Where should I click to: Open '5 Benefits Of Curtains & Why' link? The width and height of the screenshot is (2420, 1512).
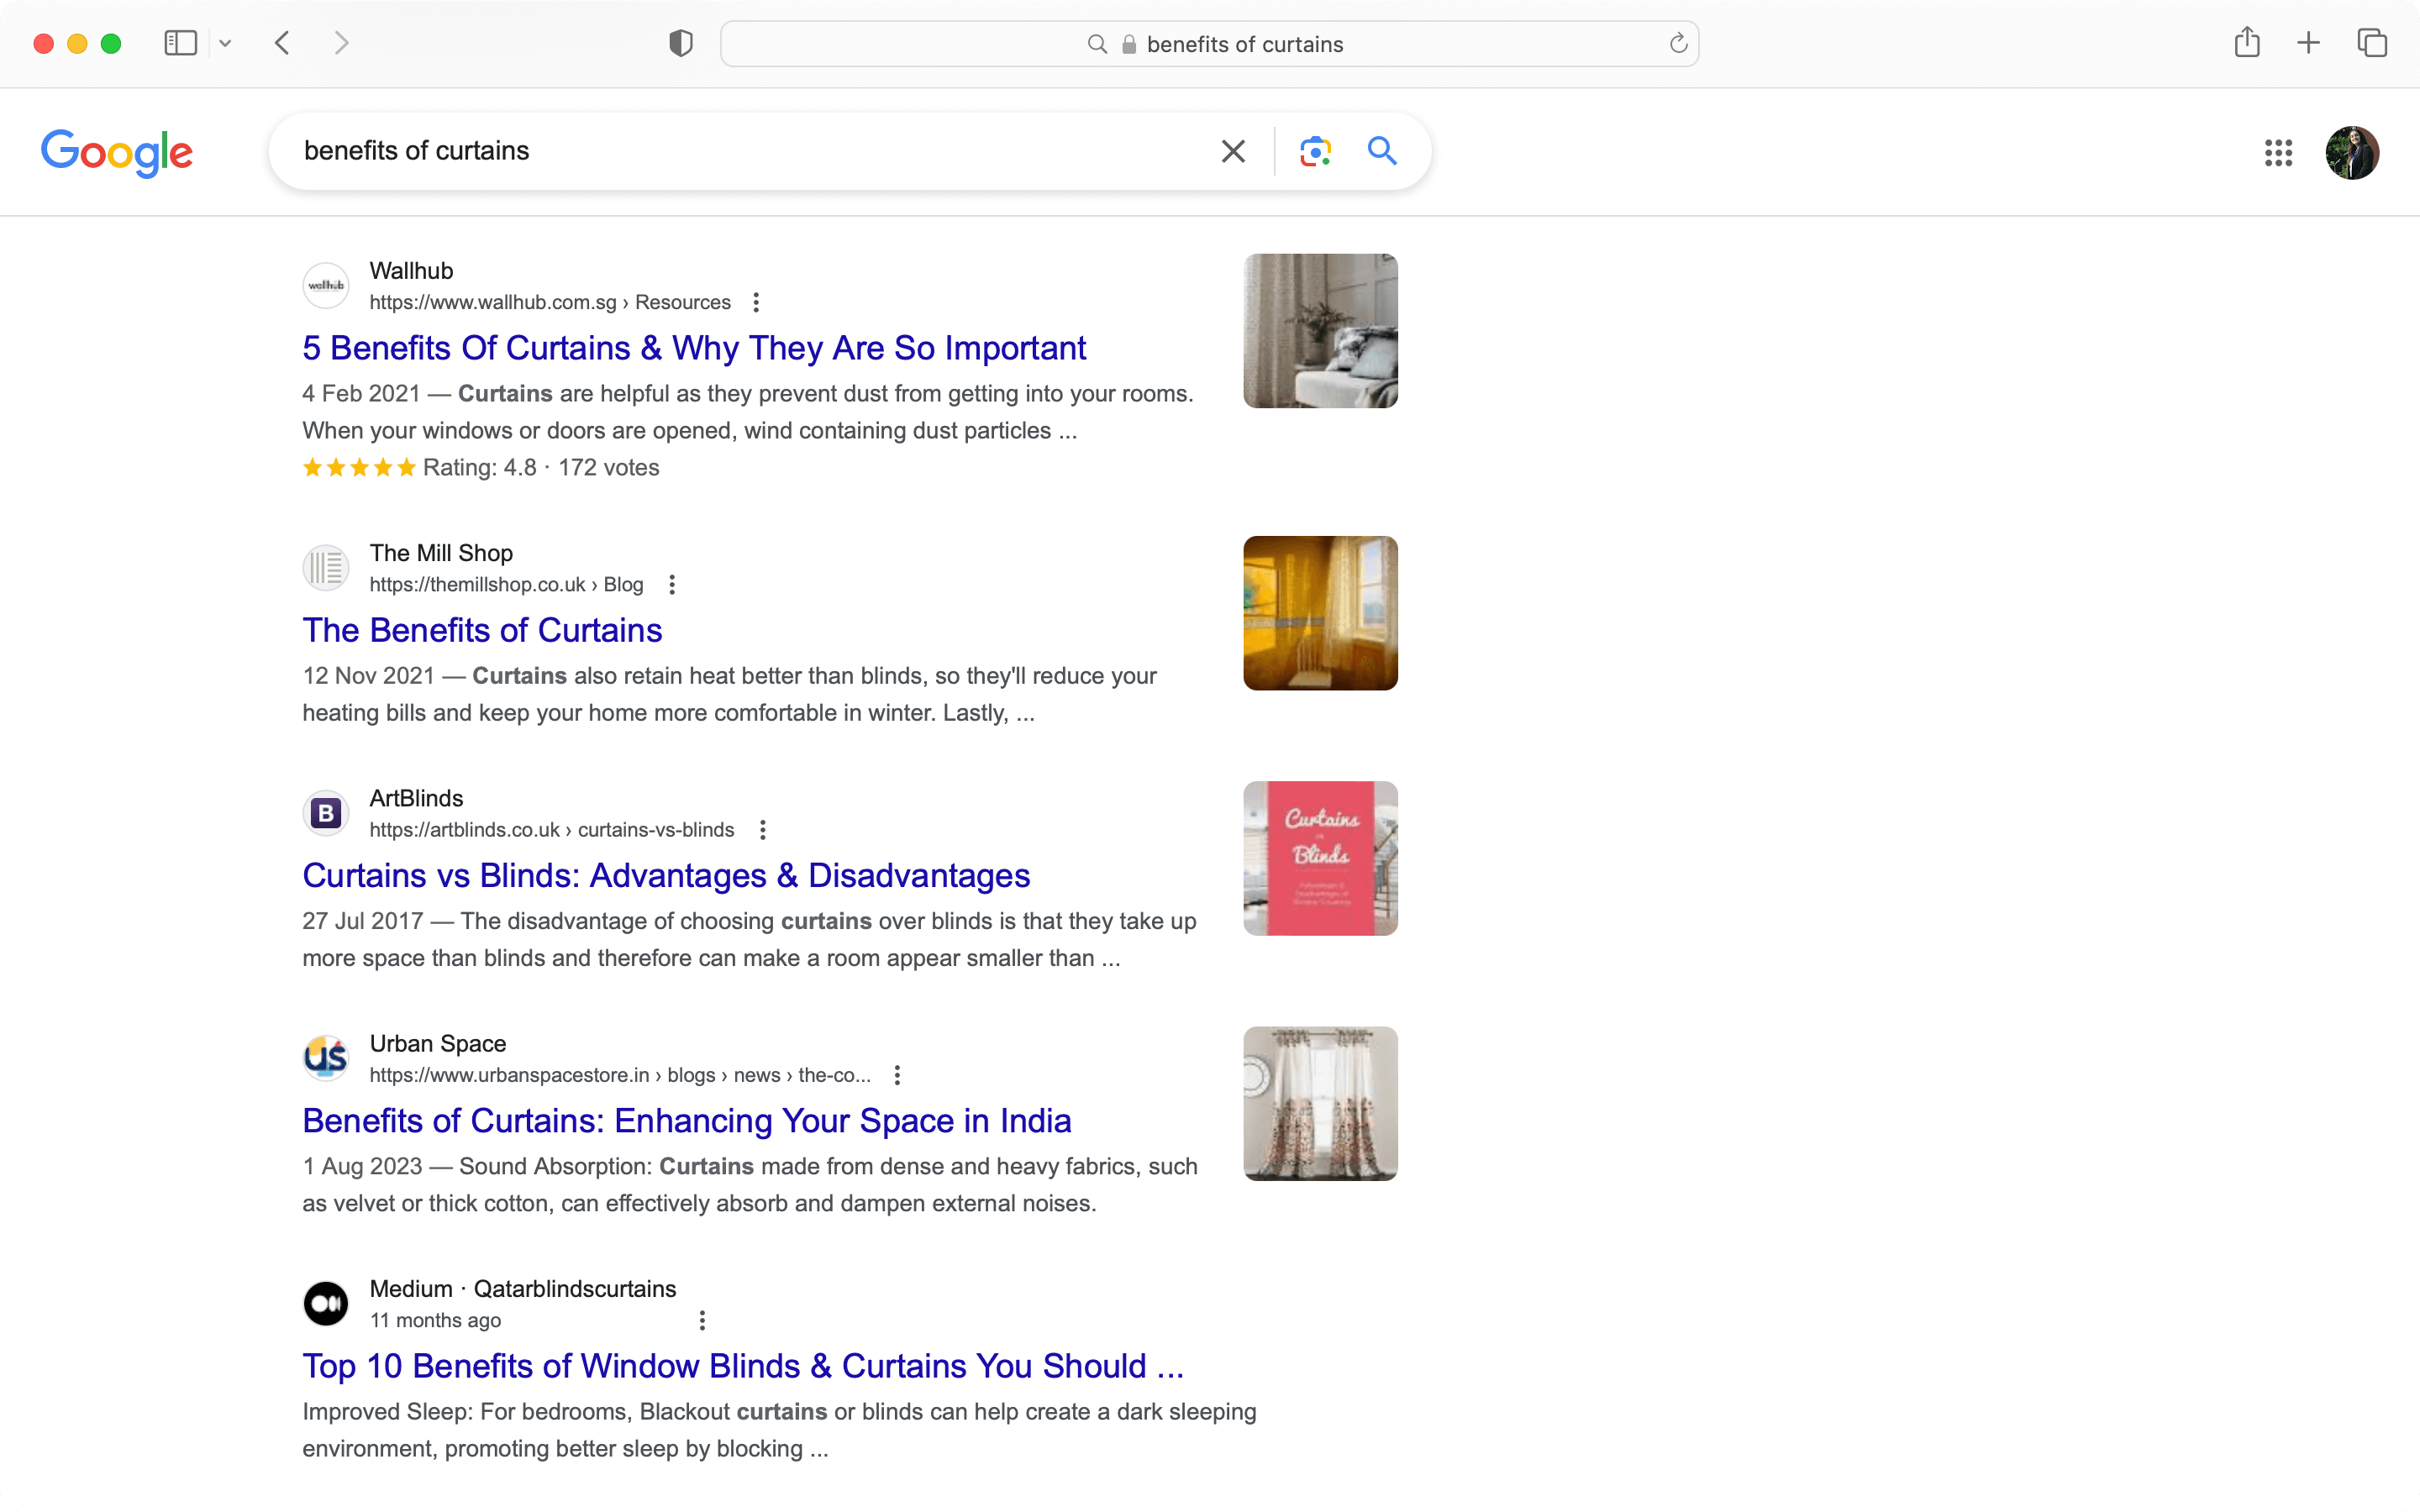click(694, 348)
